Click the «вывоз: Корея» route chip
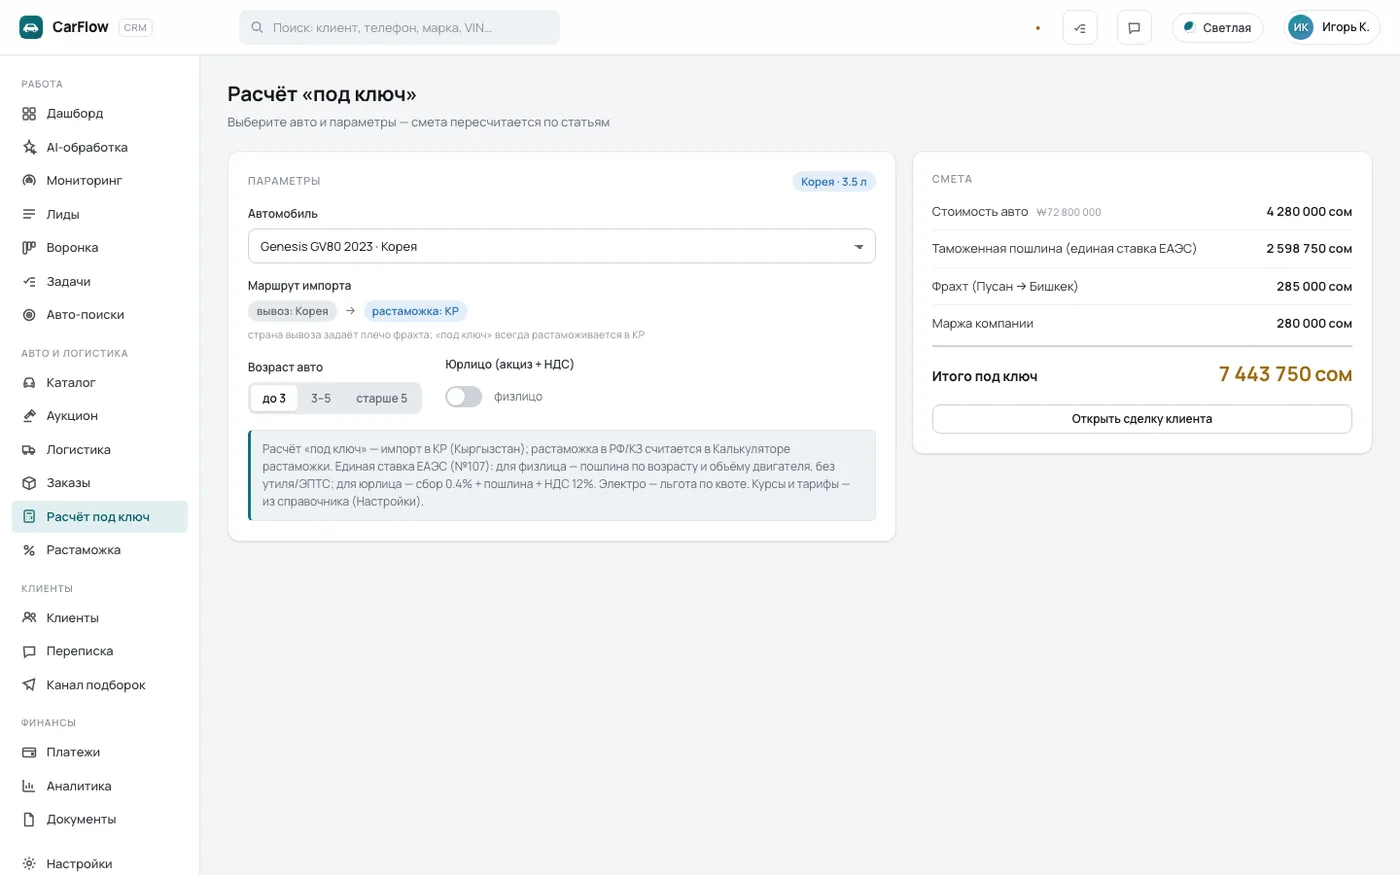The image size is (1400, 875). 293,311
